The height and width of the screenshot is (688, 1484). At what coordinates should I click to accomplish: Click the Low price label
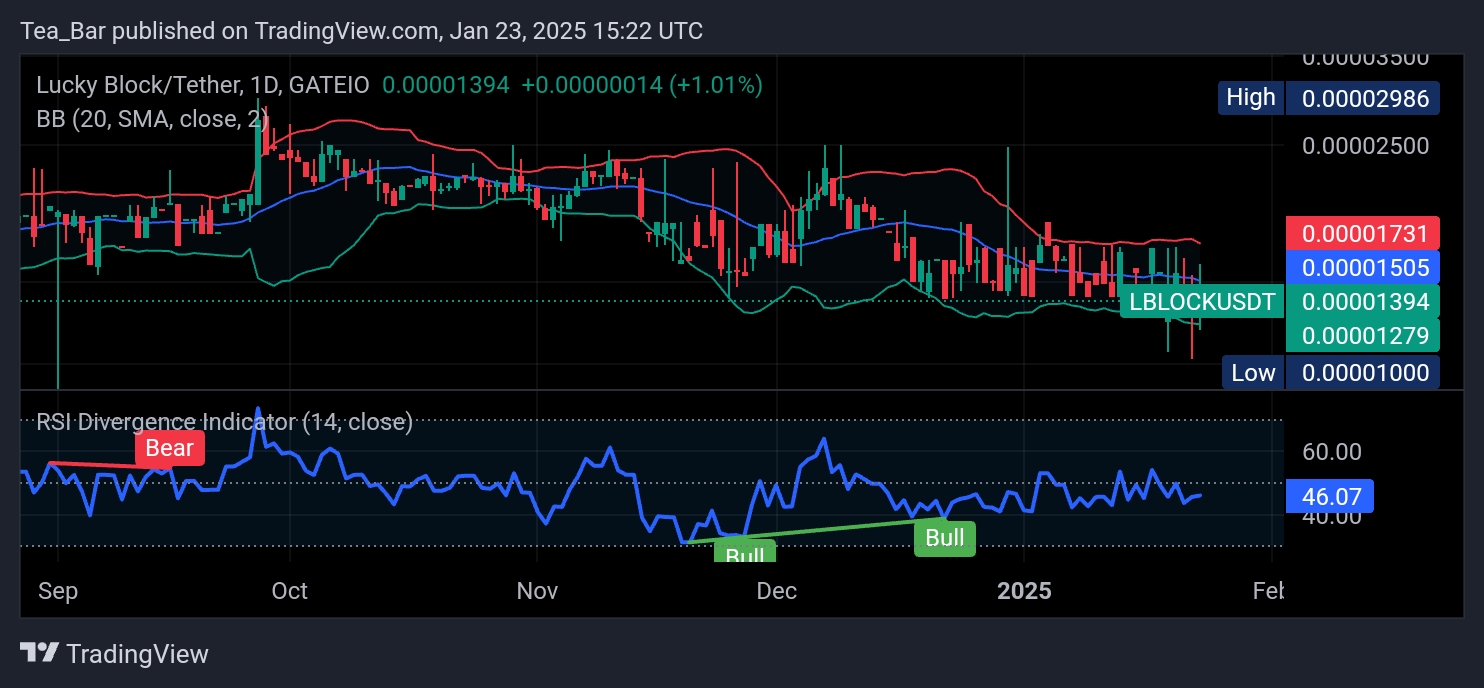point(1253,373)
